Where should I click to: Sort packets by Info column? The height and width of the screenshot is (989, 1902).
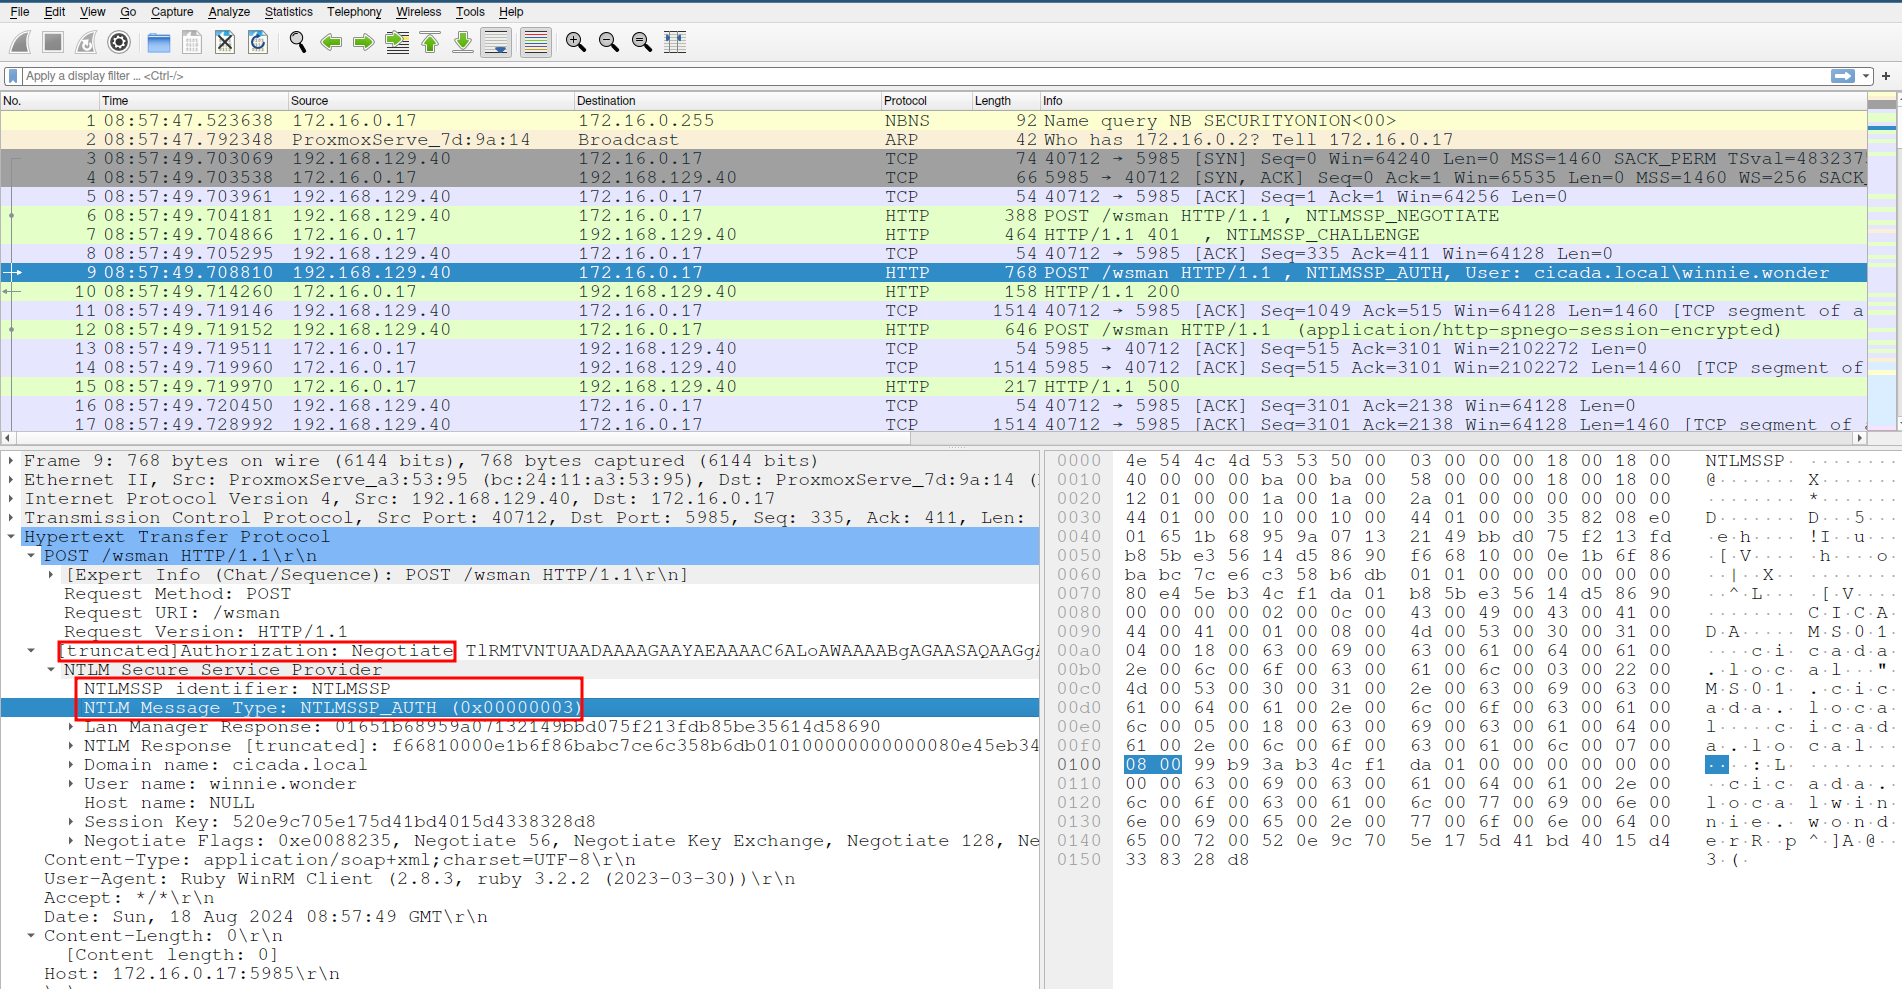(1452, 101)
